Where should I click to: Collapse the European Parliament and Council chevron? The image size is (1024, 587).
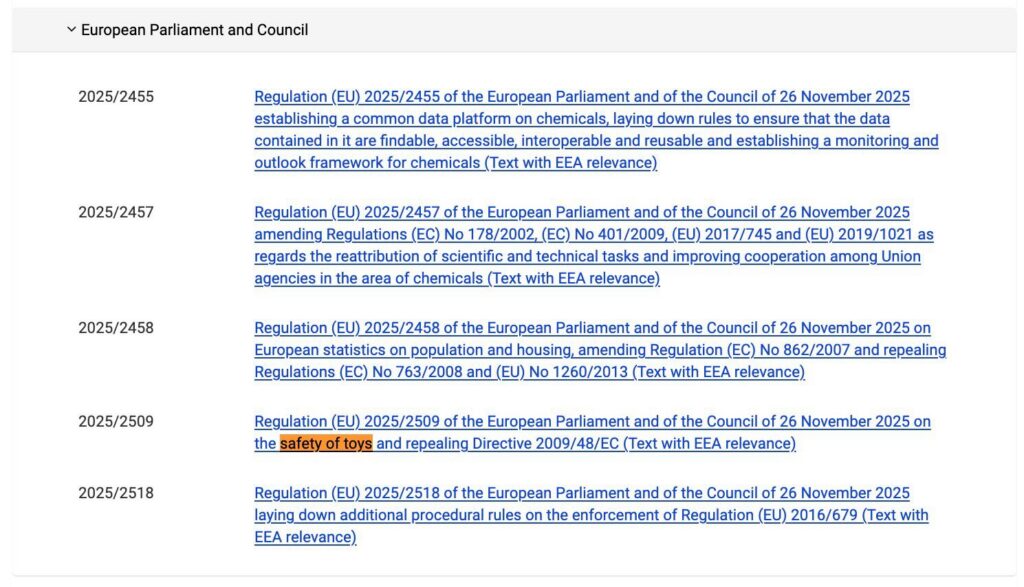click(71, 30)
